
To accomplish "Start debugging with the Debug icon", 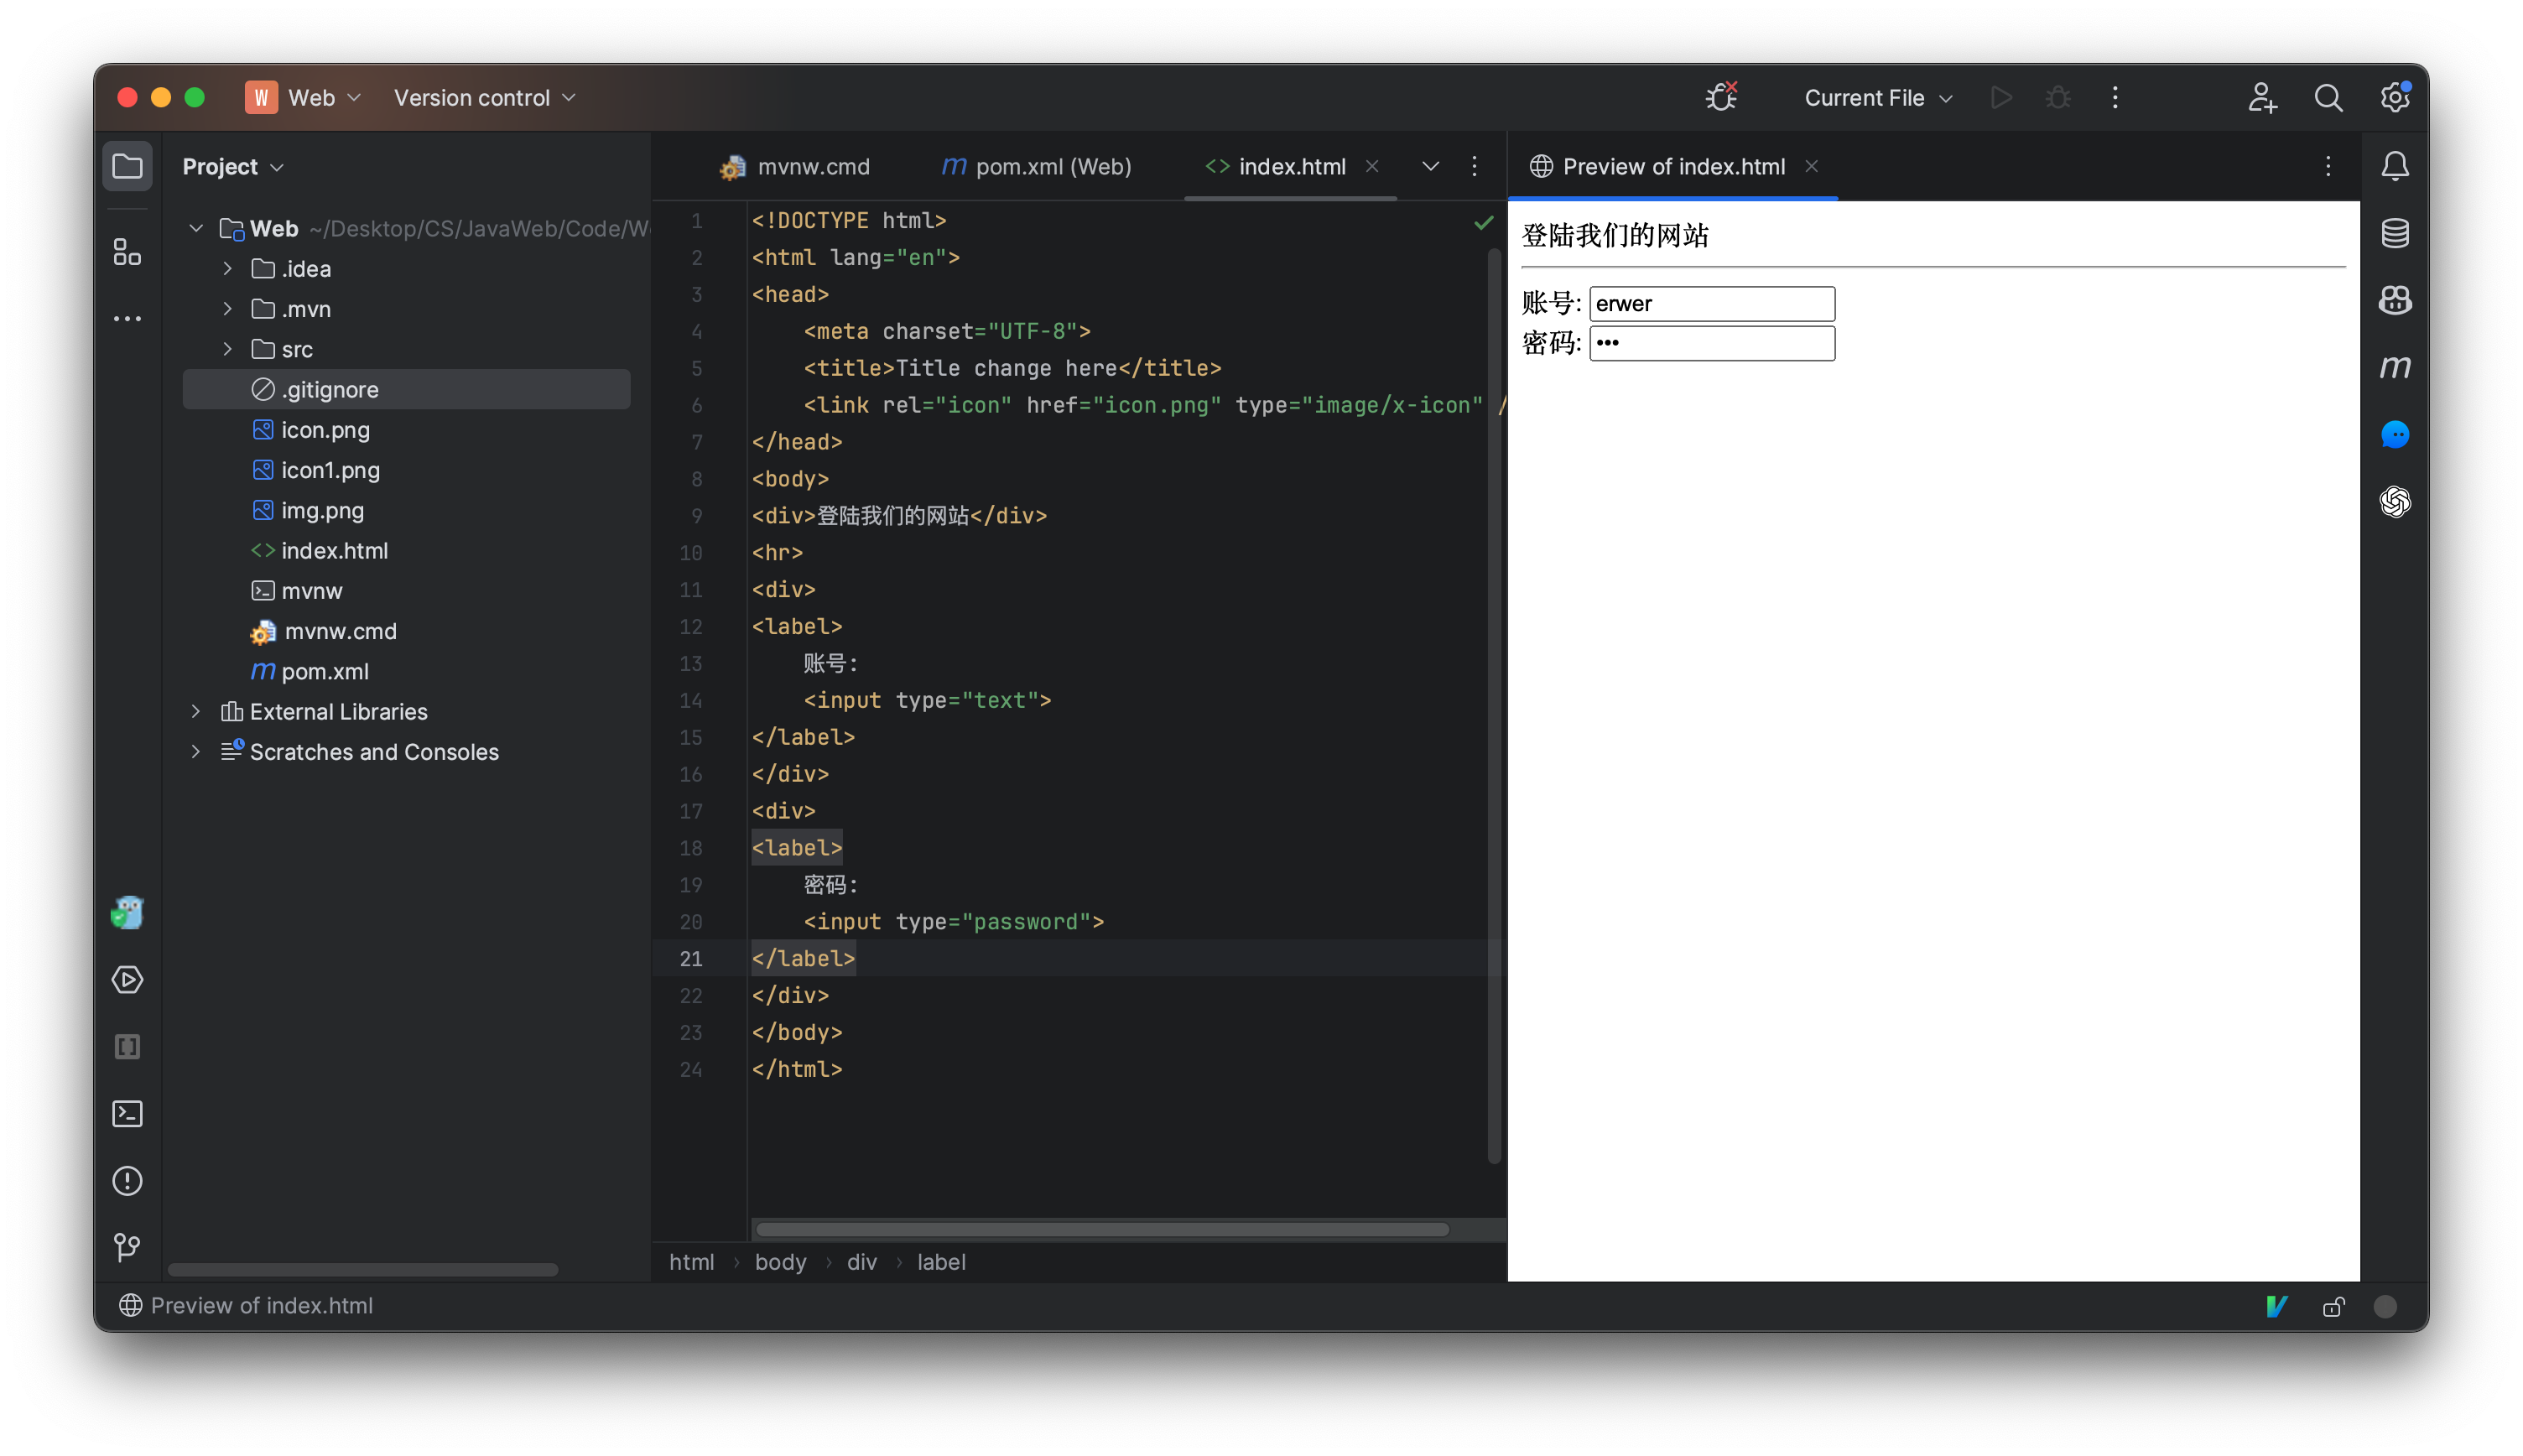I will (2057, 97).
